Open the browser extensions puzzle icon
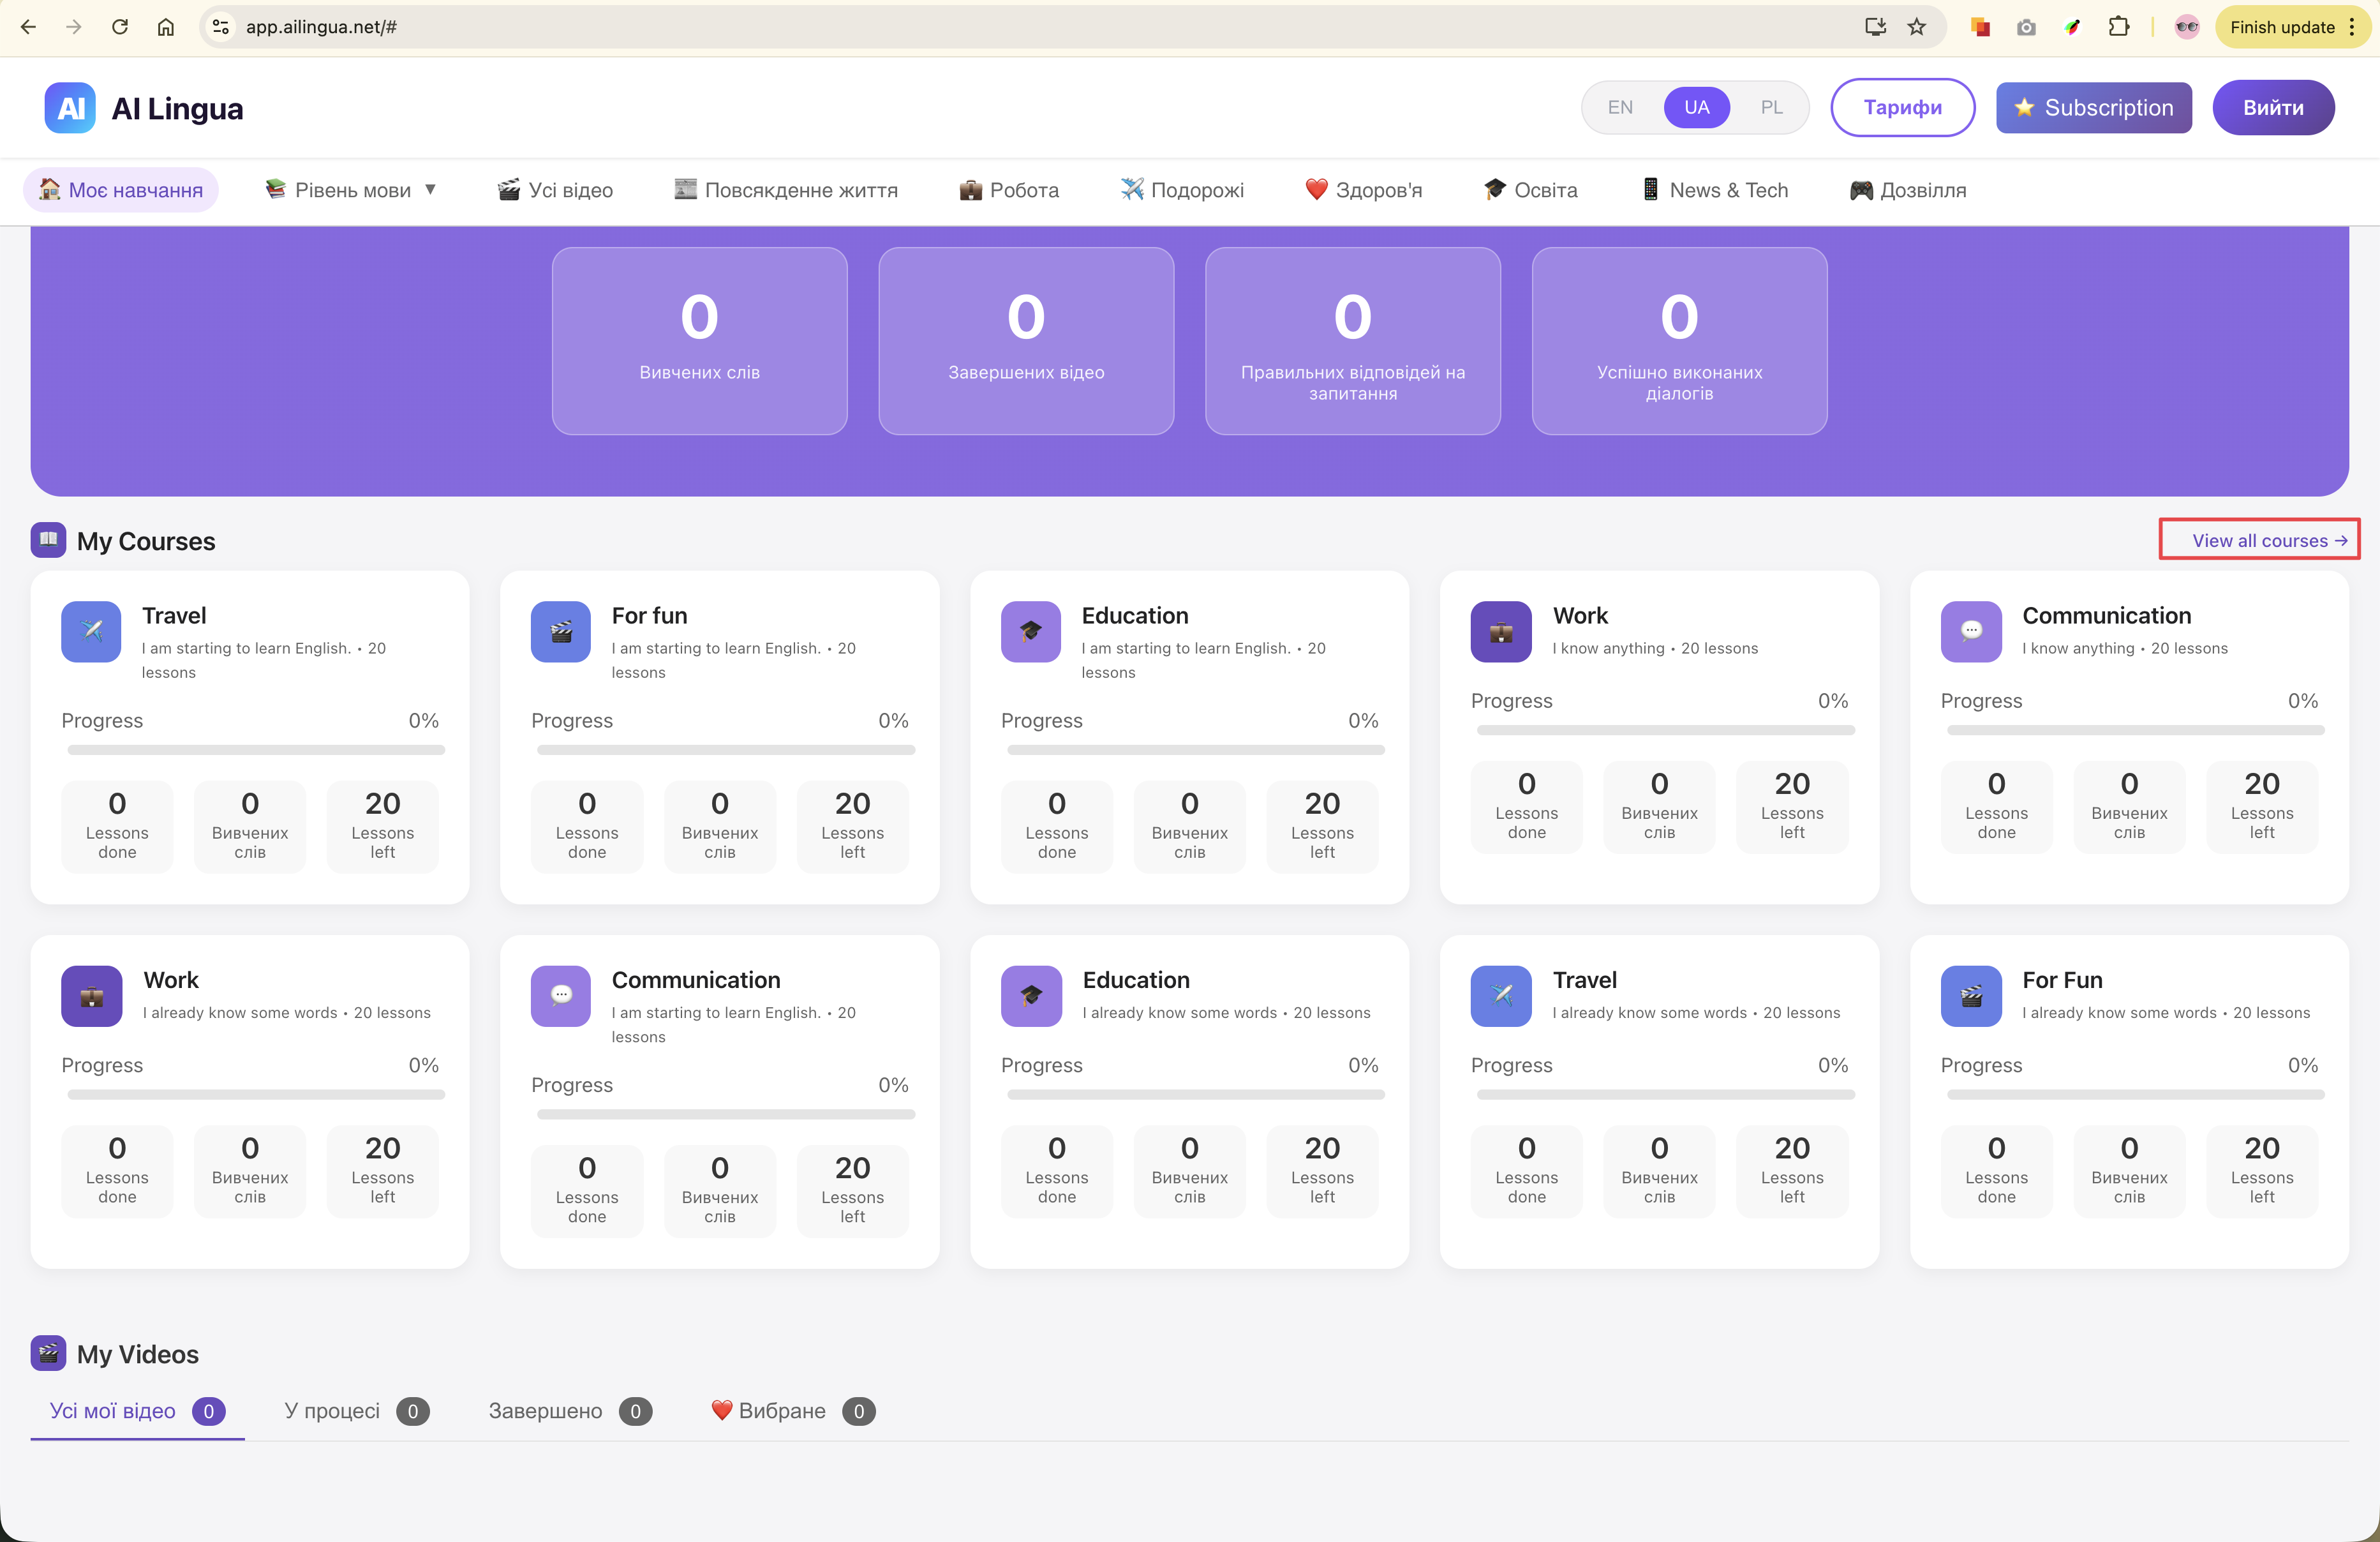The image size is (2380, 1542). (x=2118, y=27)
